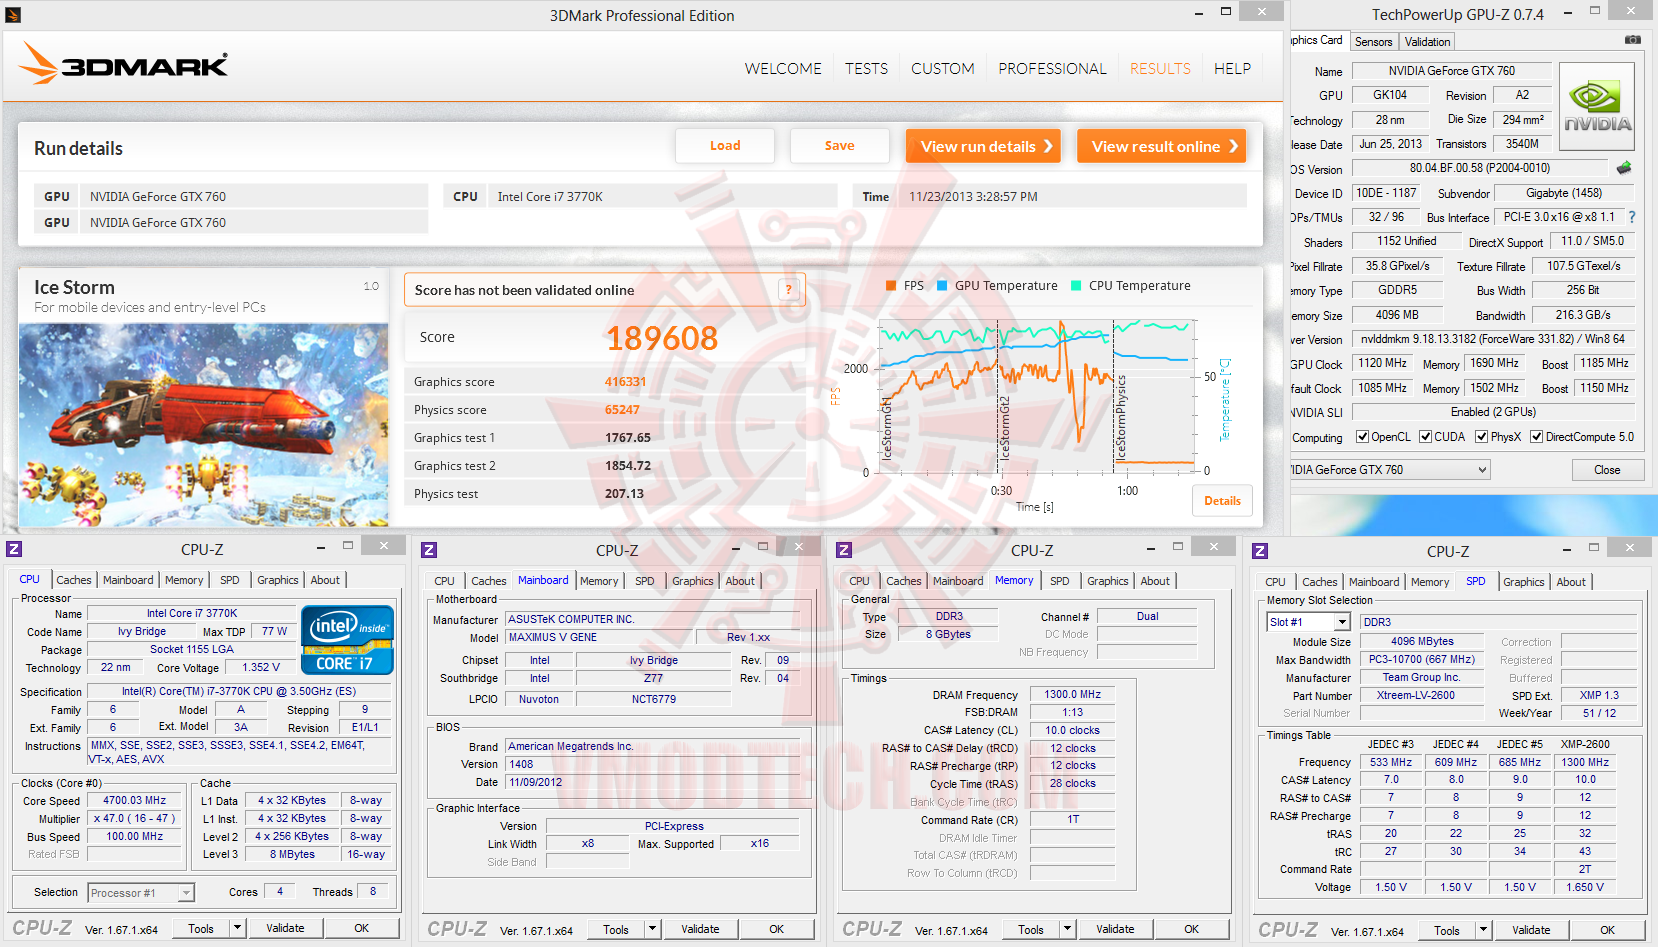
Task: Open the Graphics tab in CPU-Z motherboard window
Action: [x=693, y=581]
